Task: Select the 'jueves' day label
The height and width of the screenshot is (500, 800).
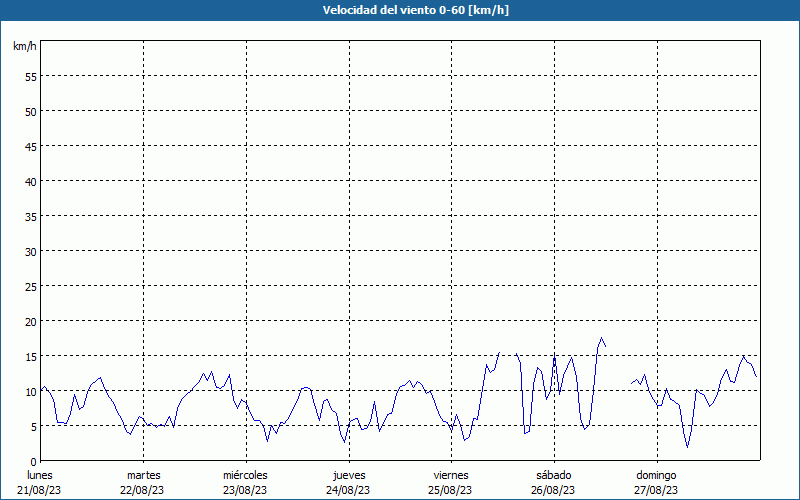Action: (x=349, y=476)
